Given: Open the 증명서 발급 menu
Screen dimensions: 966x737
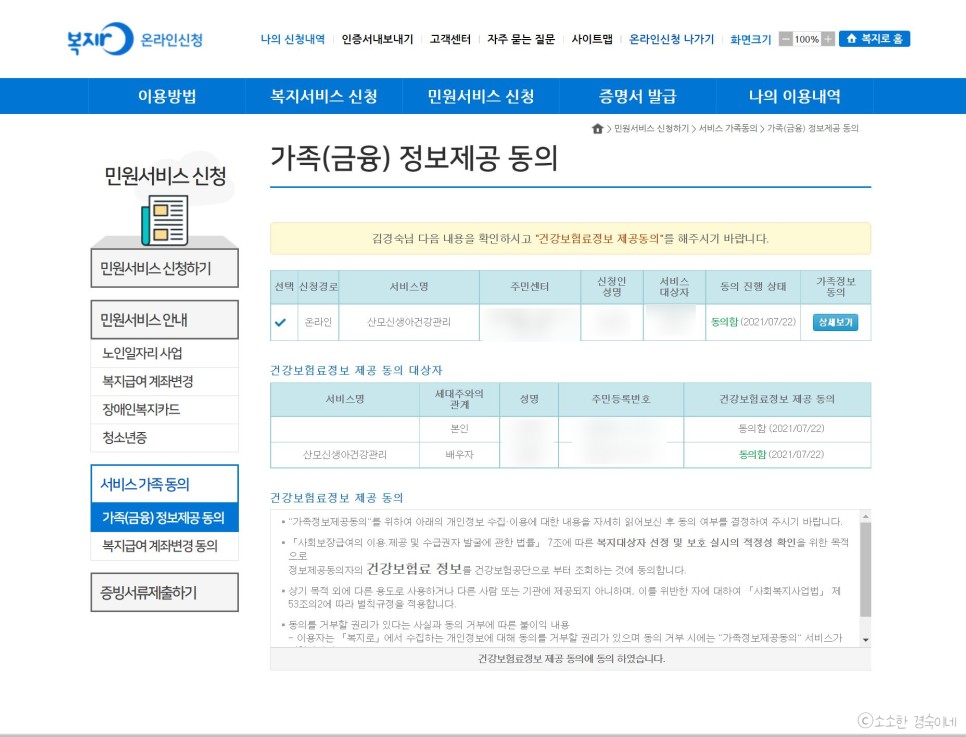Looking at the screenshot, I should (638, 96).
